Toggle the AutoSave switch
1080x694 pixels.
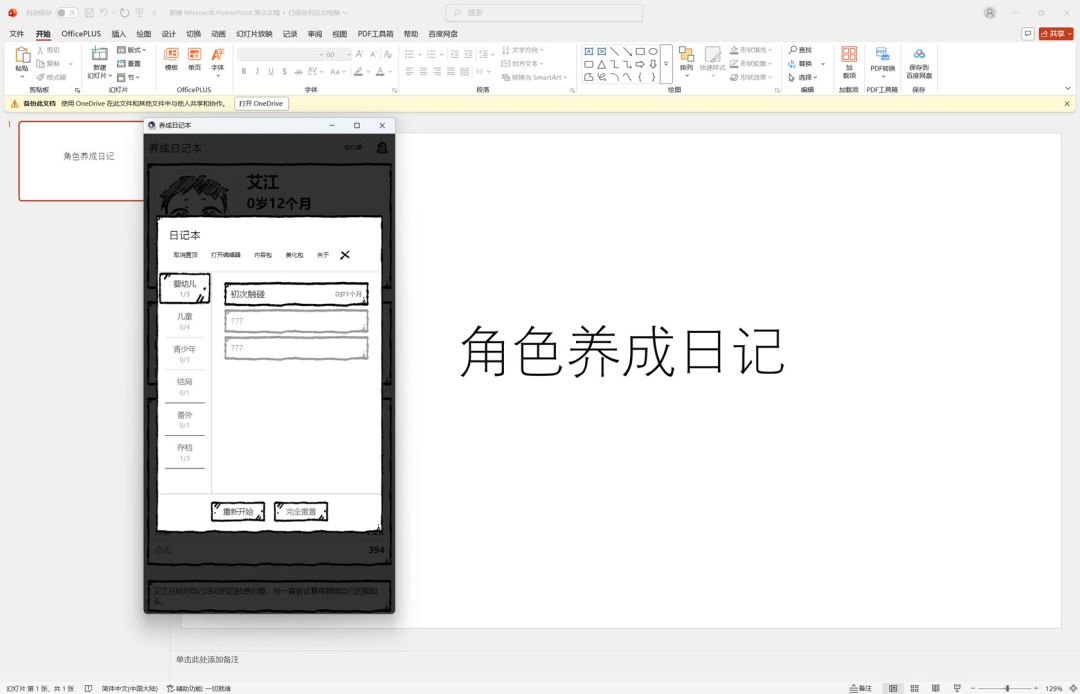66,12
